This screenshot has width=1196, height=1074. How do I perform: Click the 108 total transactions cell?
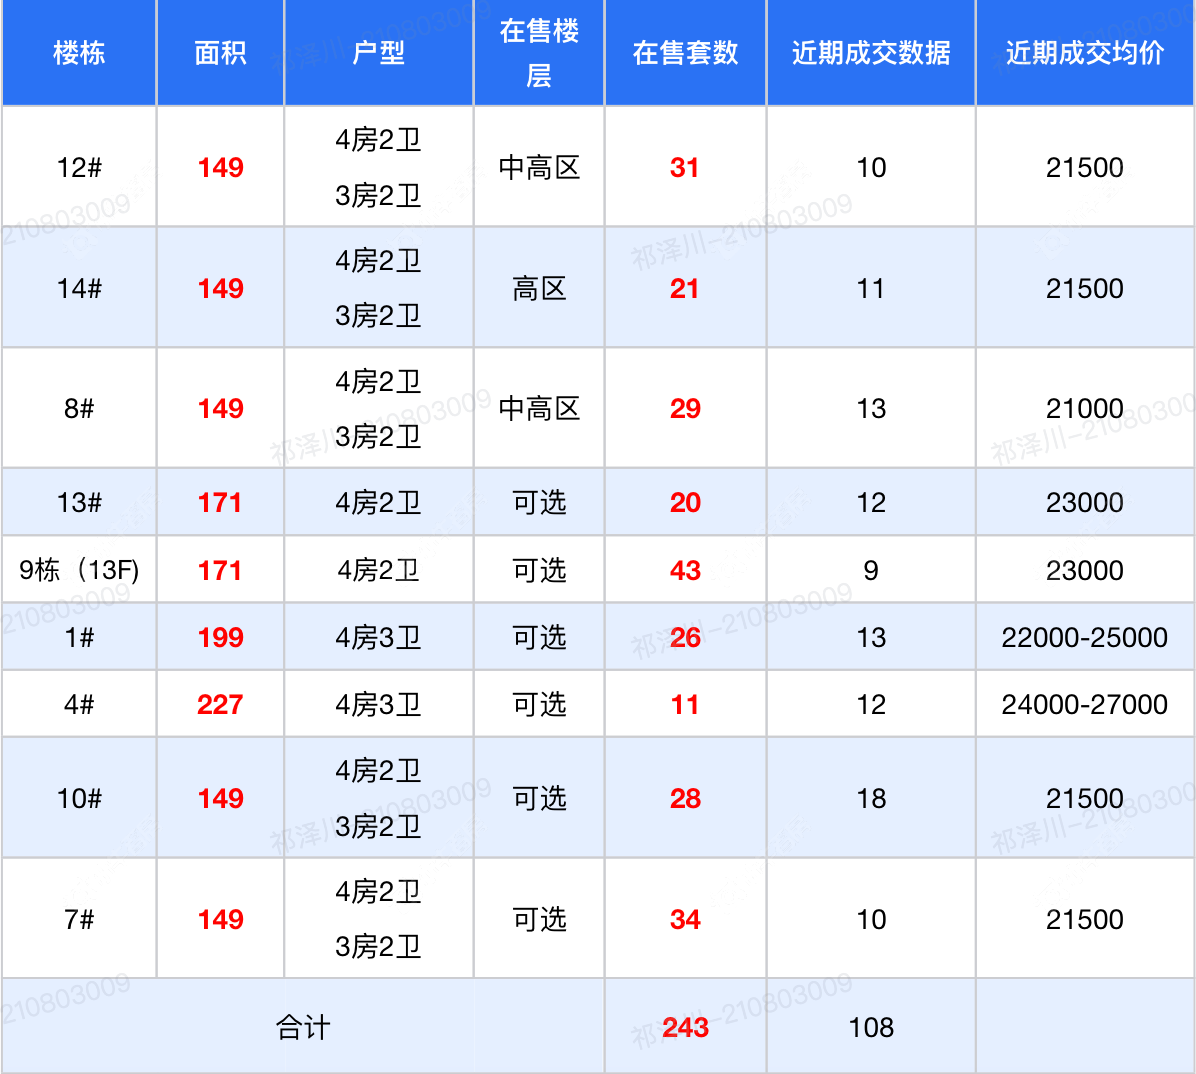pos(870,1026)
